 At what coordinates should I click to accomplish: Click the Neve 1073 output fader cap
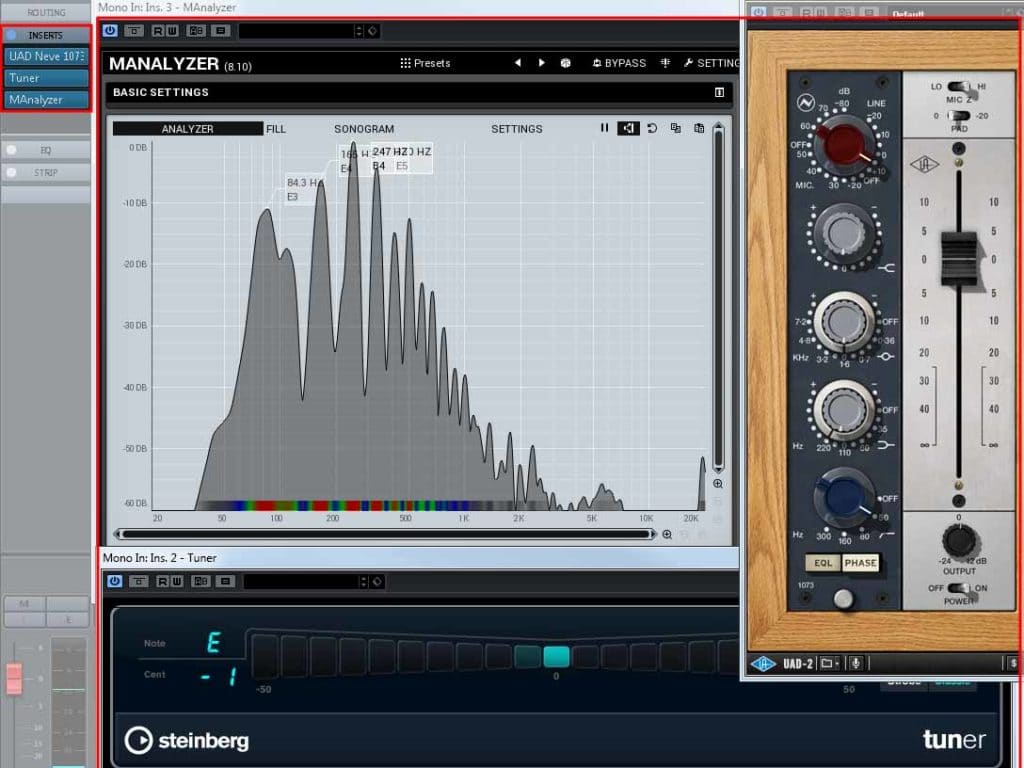coord(959,259)
